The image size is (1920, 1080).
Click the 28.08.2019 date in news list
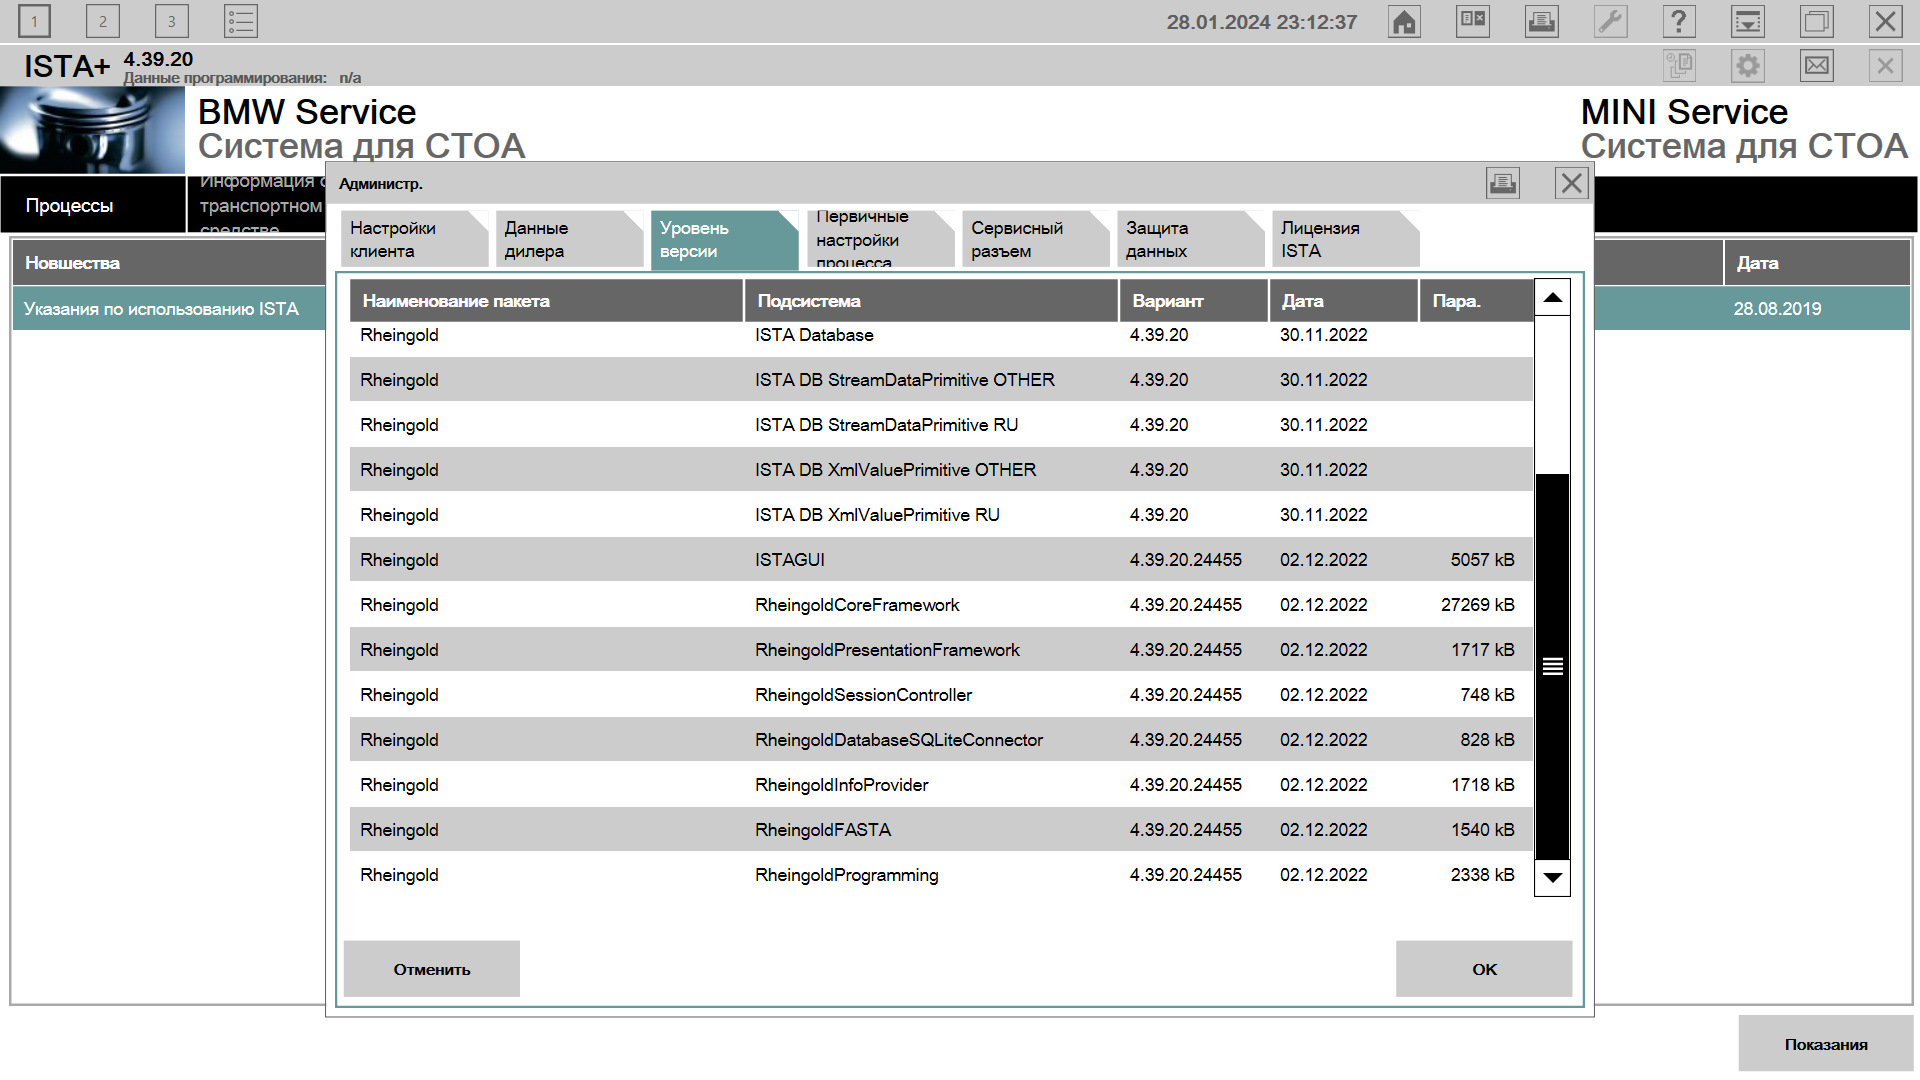tap(1777, 309)
